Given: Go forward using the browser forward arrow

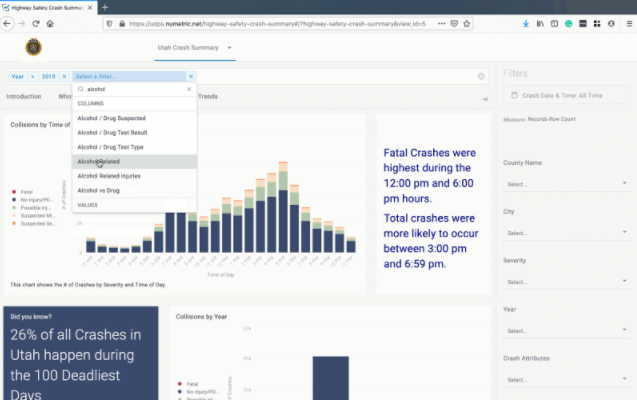Looking at the screenshot, I should click(x=22, y=24).
